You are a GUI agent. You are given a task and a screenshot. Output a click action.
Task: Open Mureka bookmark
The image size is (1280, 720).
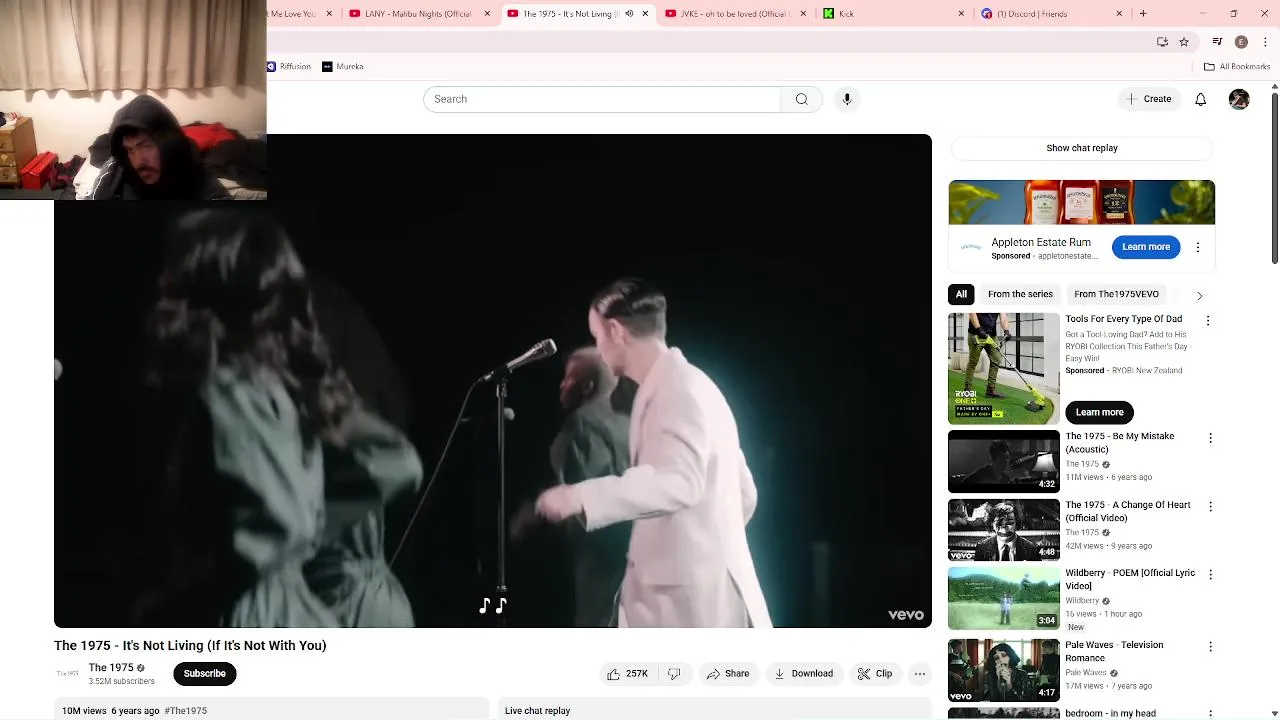[343, 66]
